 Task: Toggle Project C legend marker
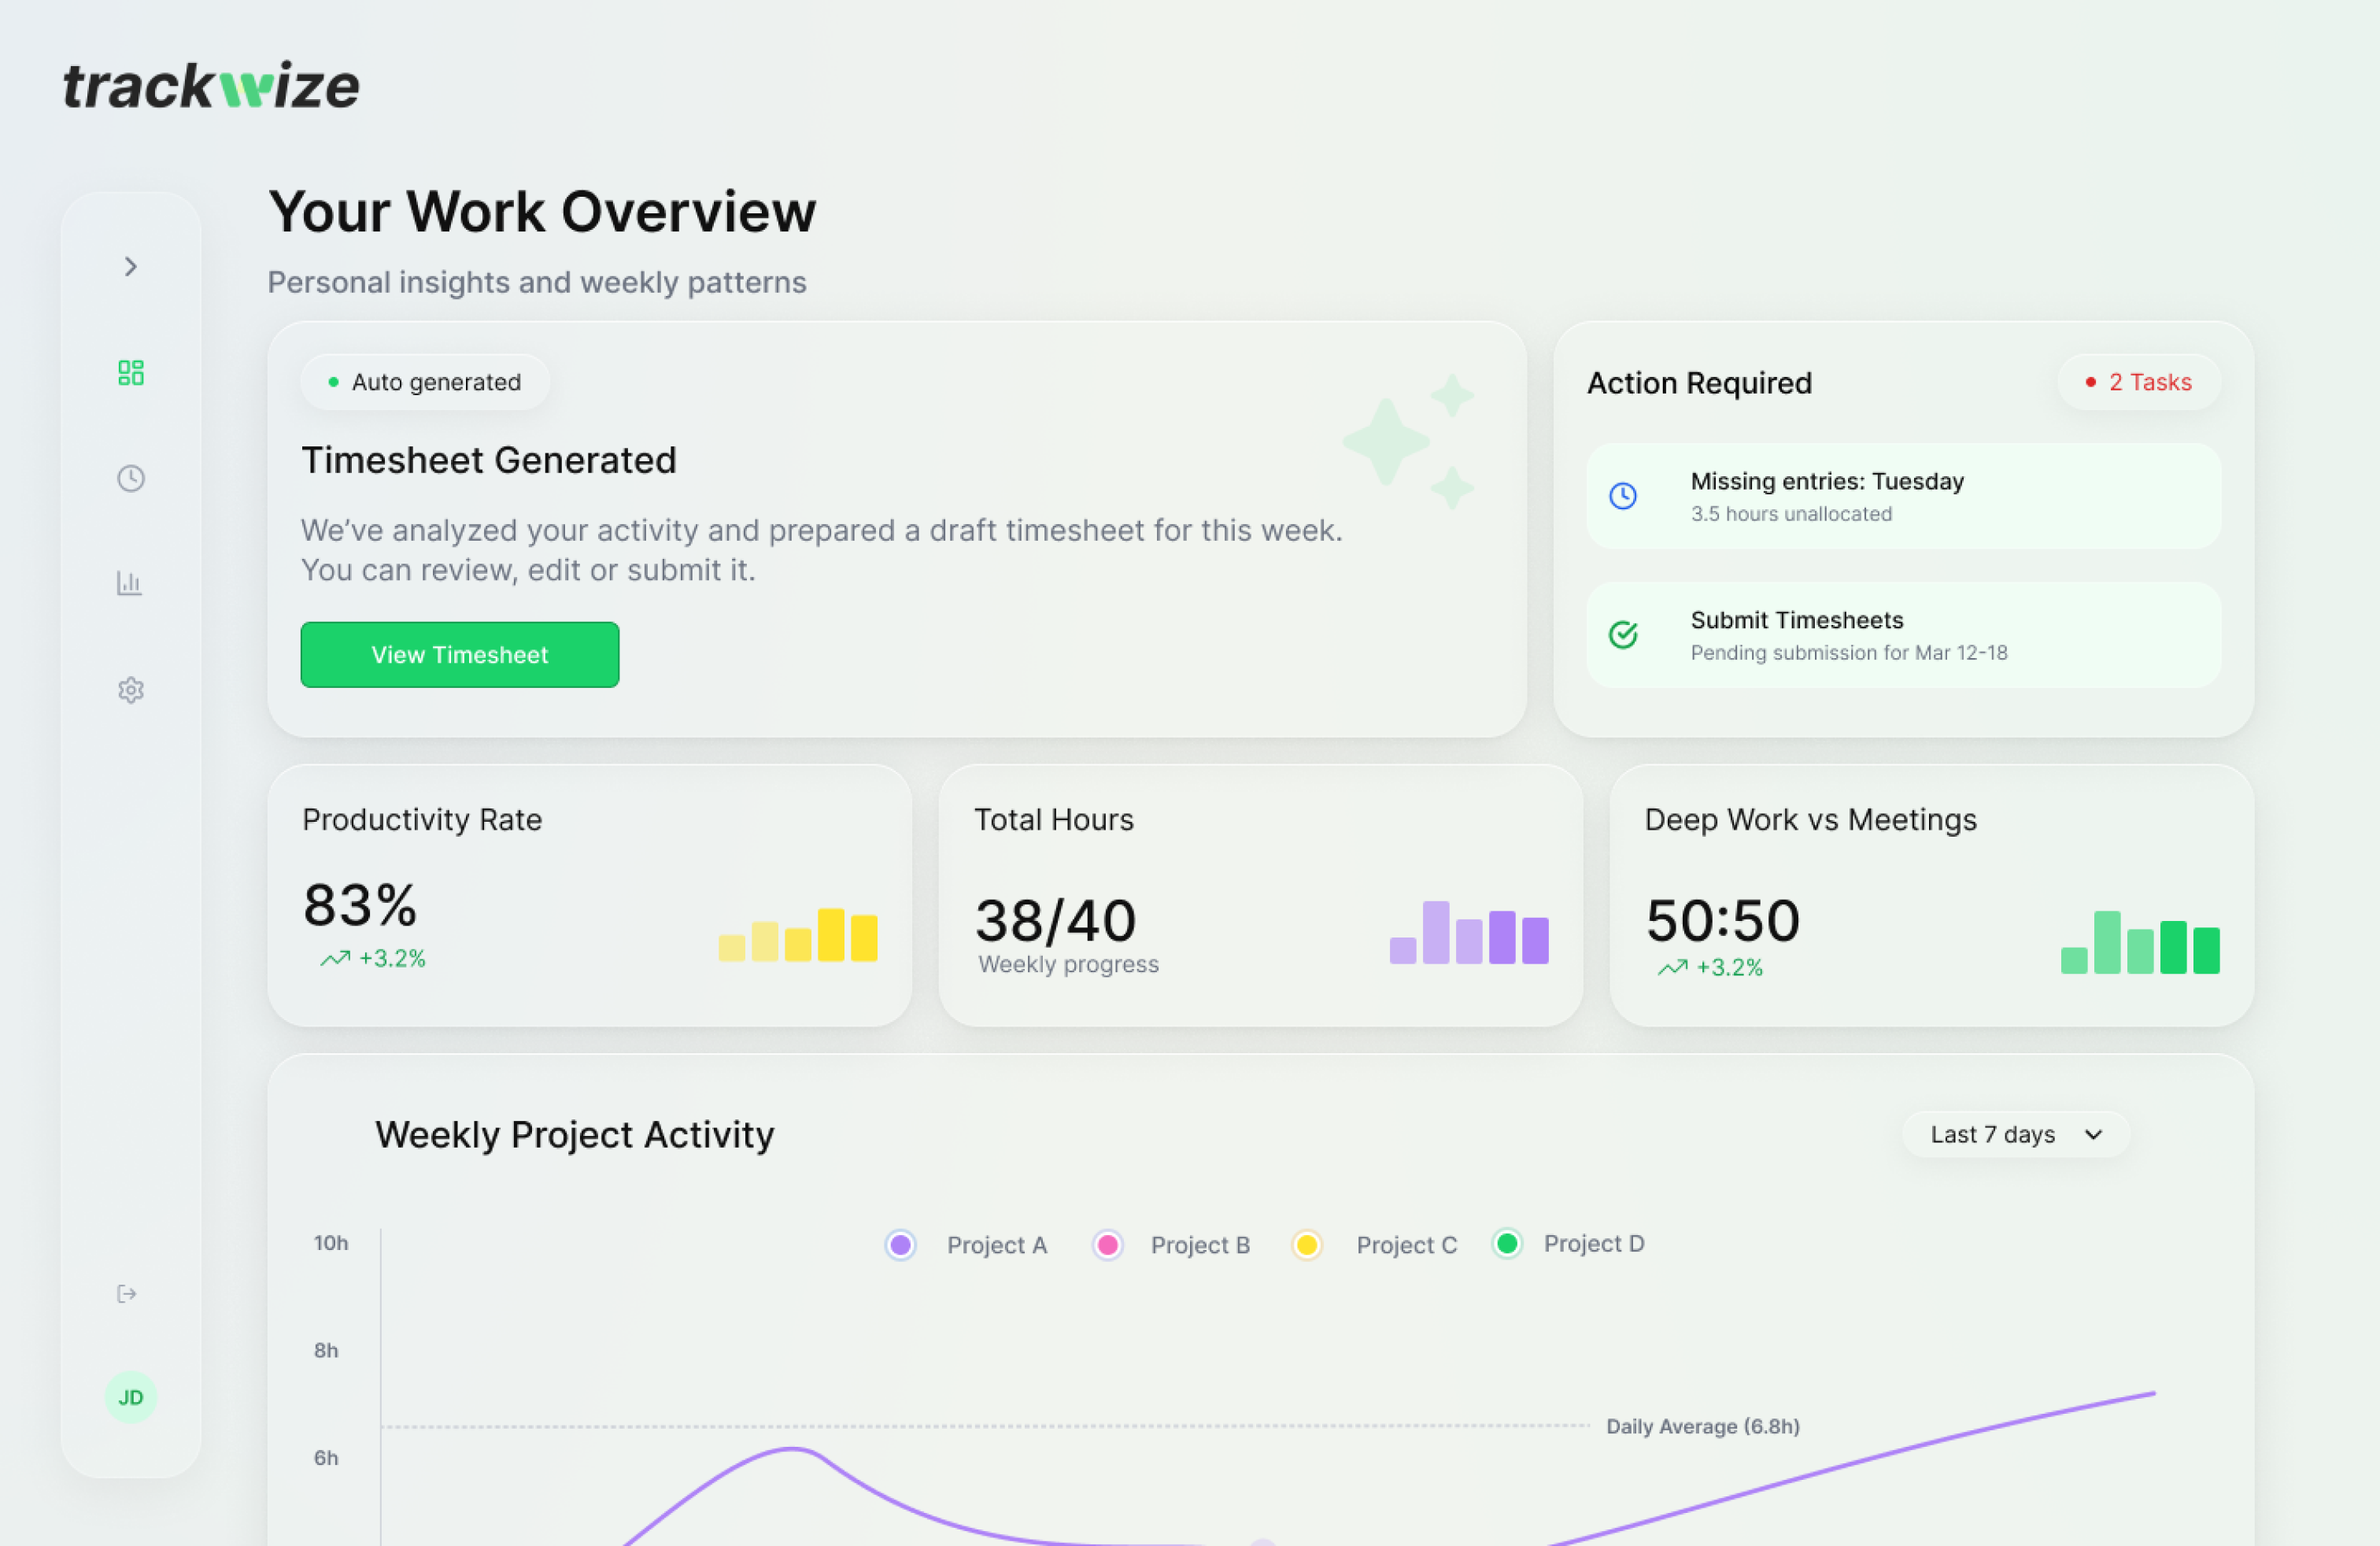pyautogui.click(x=1306, y=1245)
